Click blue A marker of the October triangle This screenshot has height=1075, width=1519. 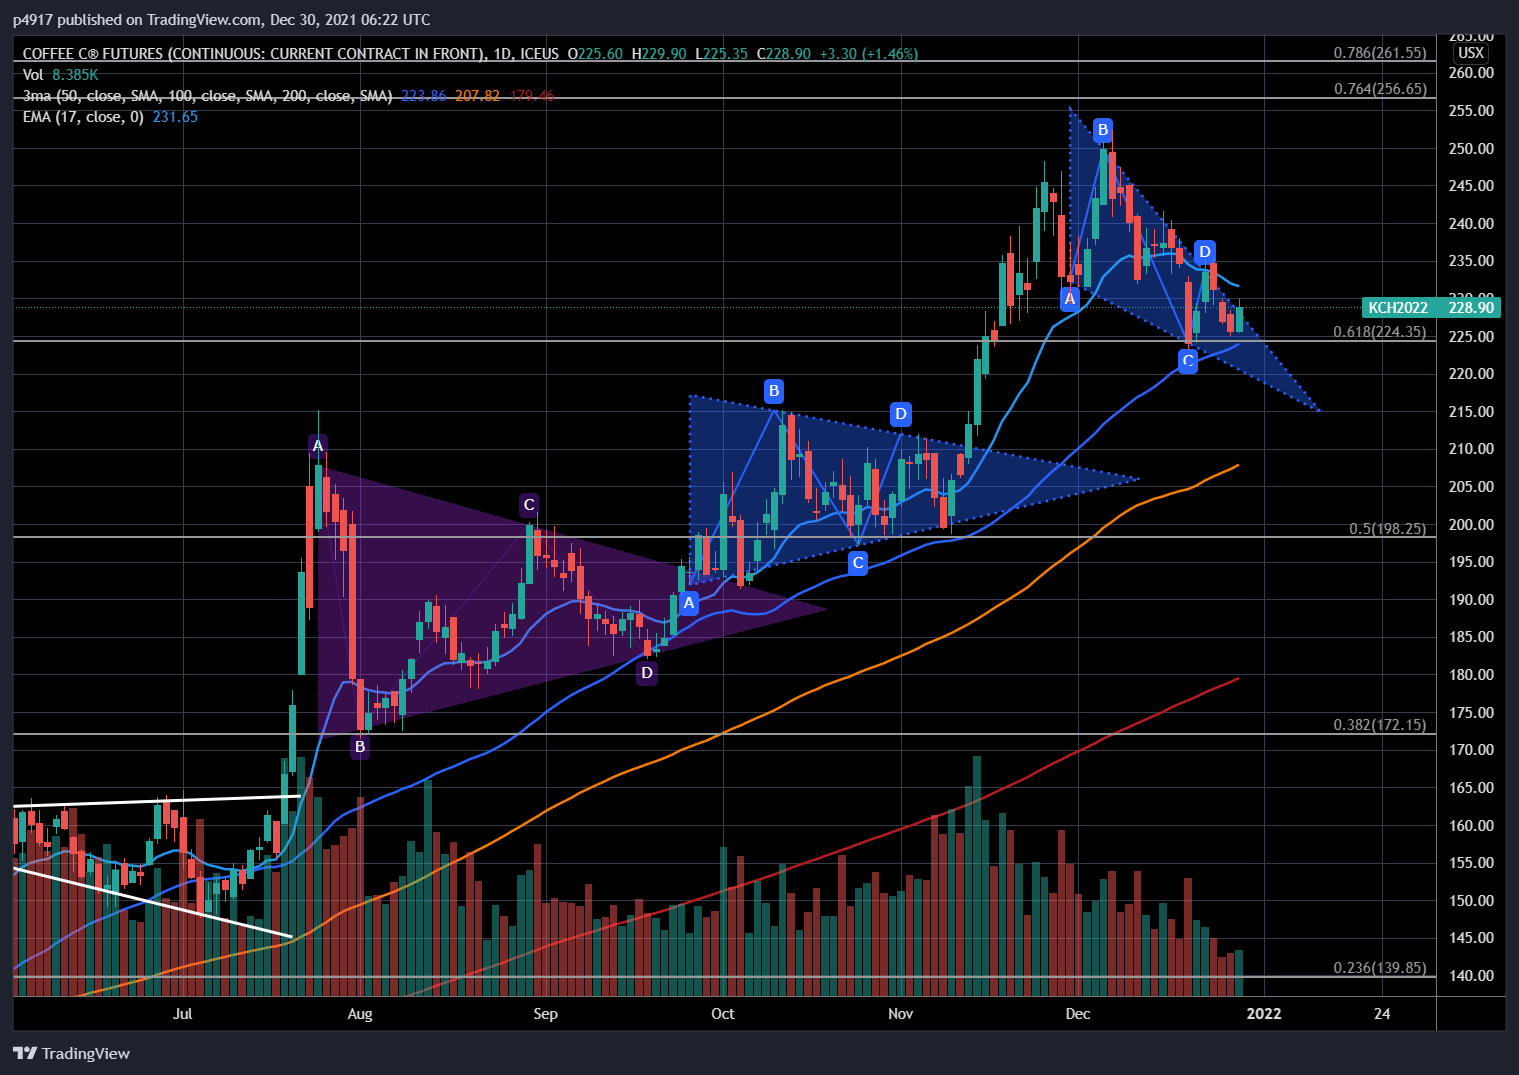[688, 602]
